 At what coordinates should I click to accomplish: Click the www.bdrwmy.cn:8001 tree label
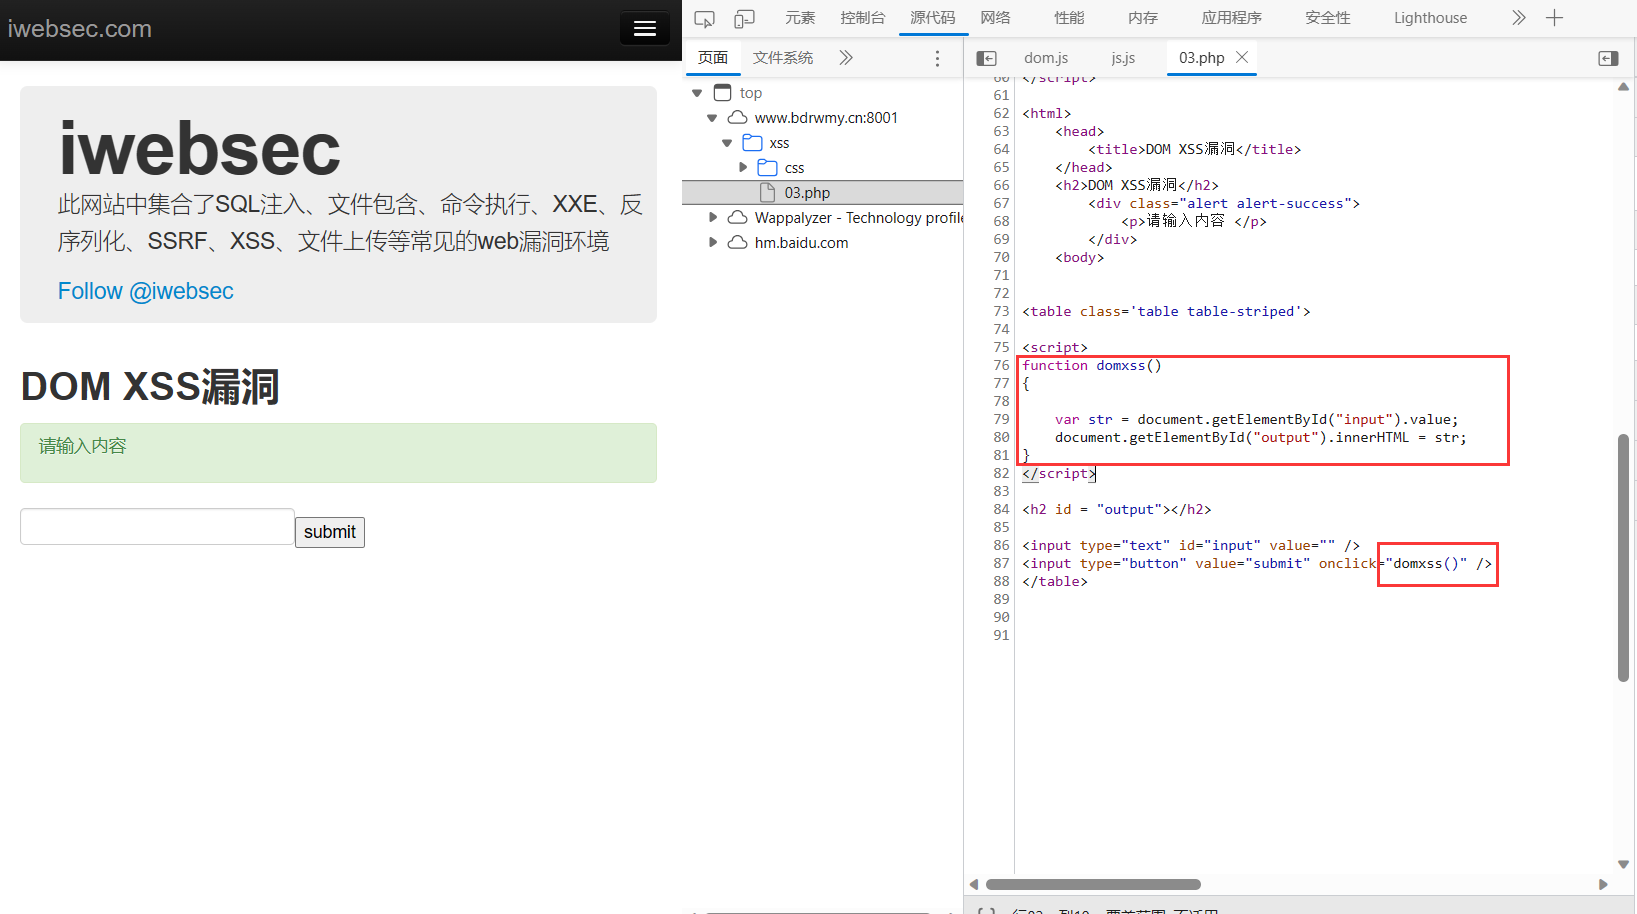tap(826, 118)
